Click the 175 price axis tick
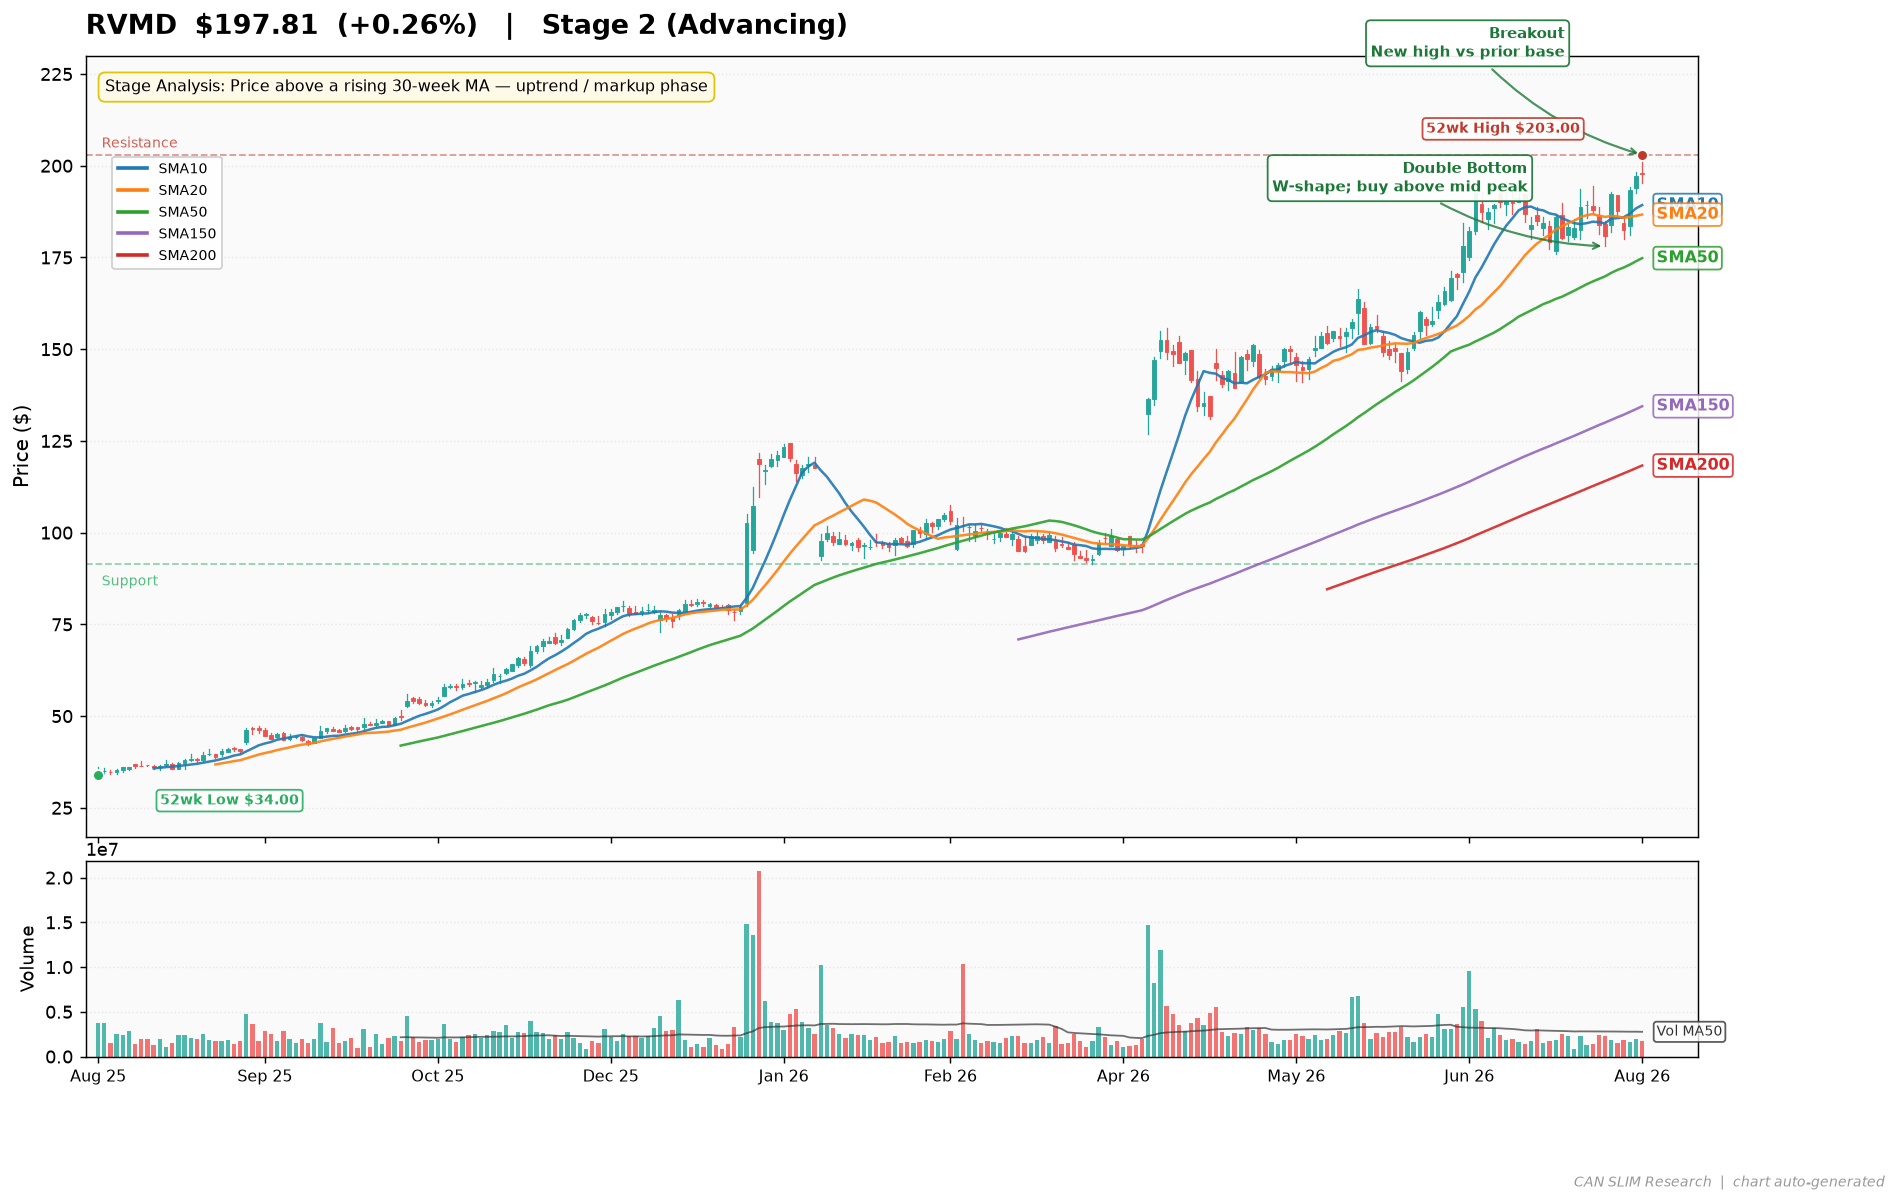 click(56, 258)
